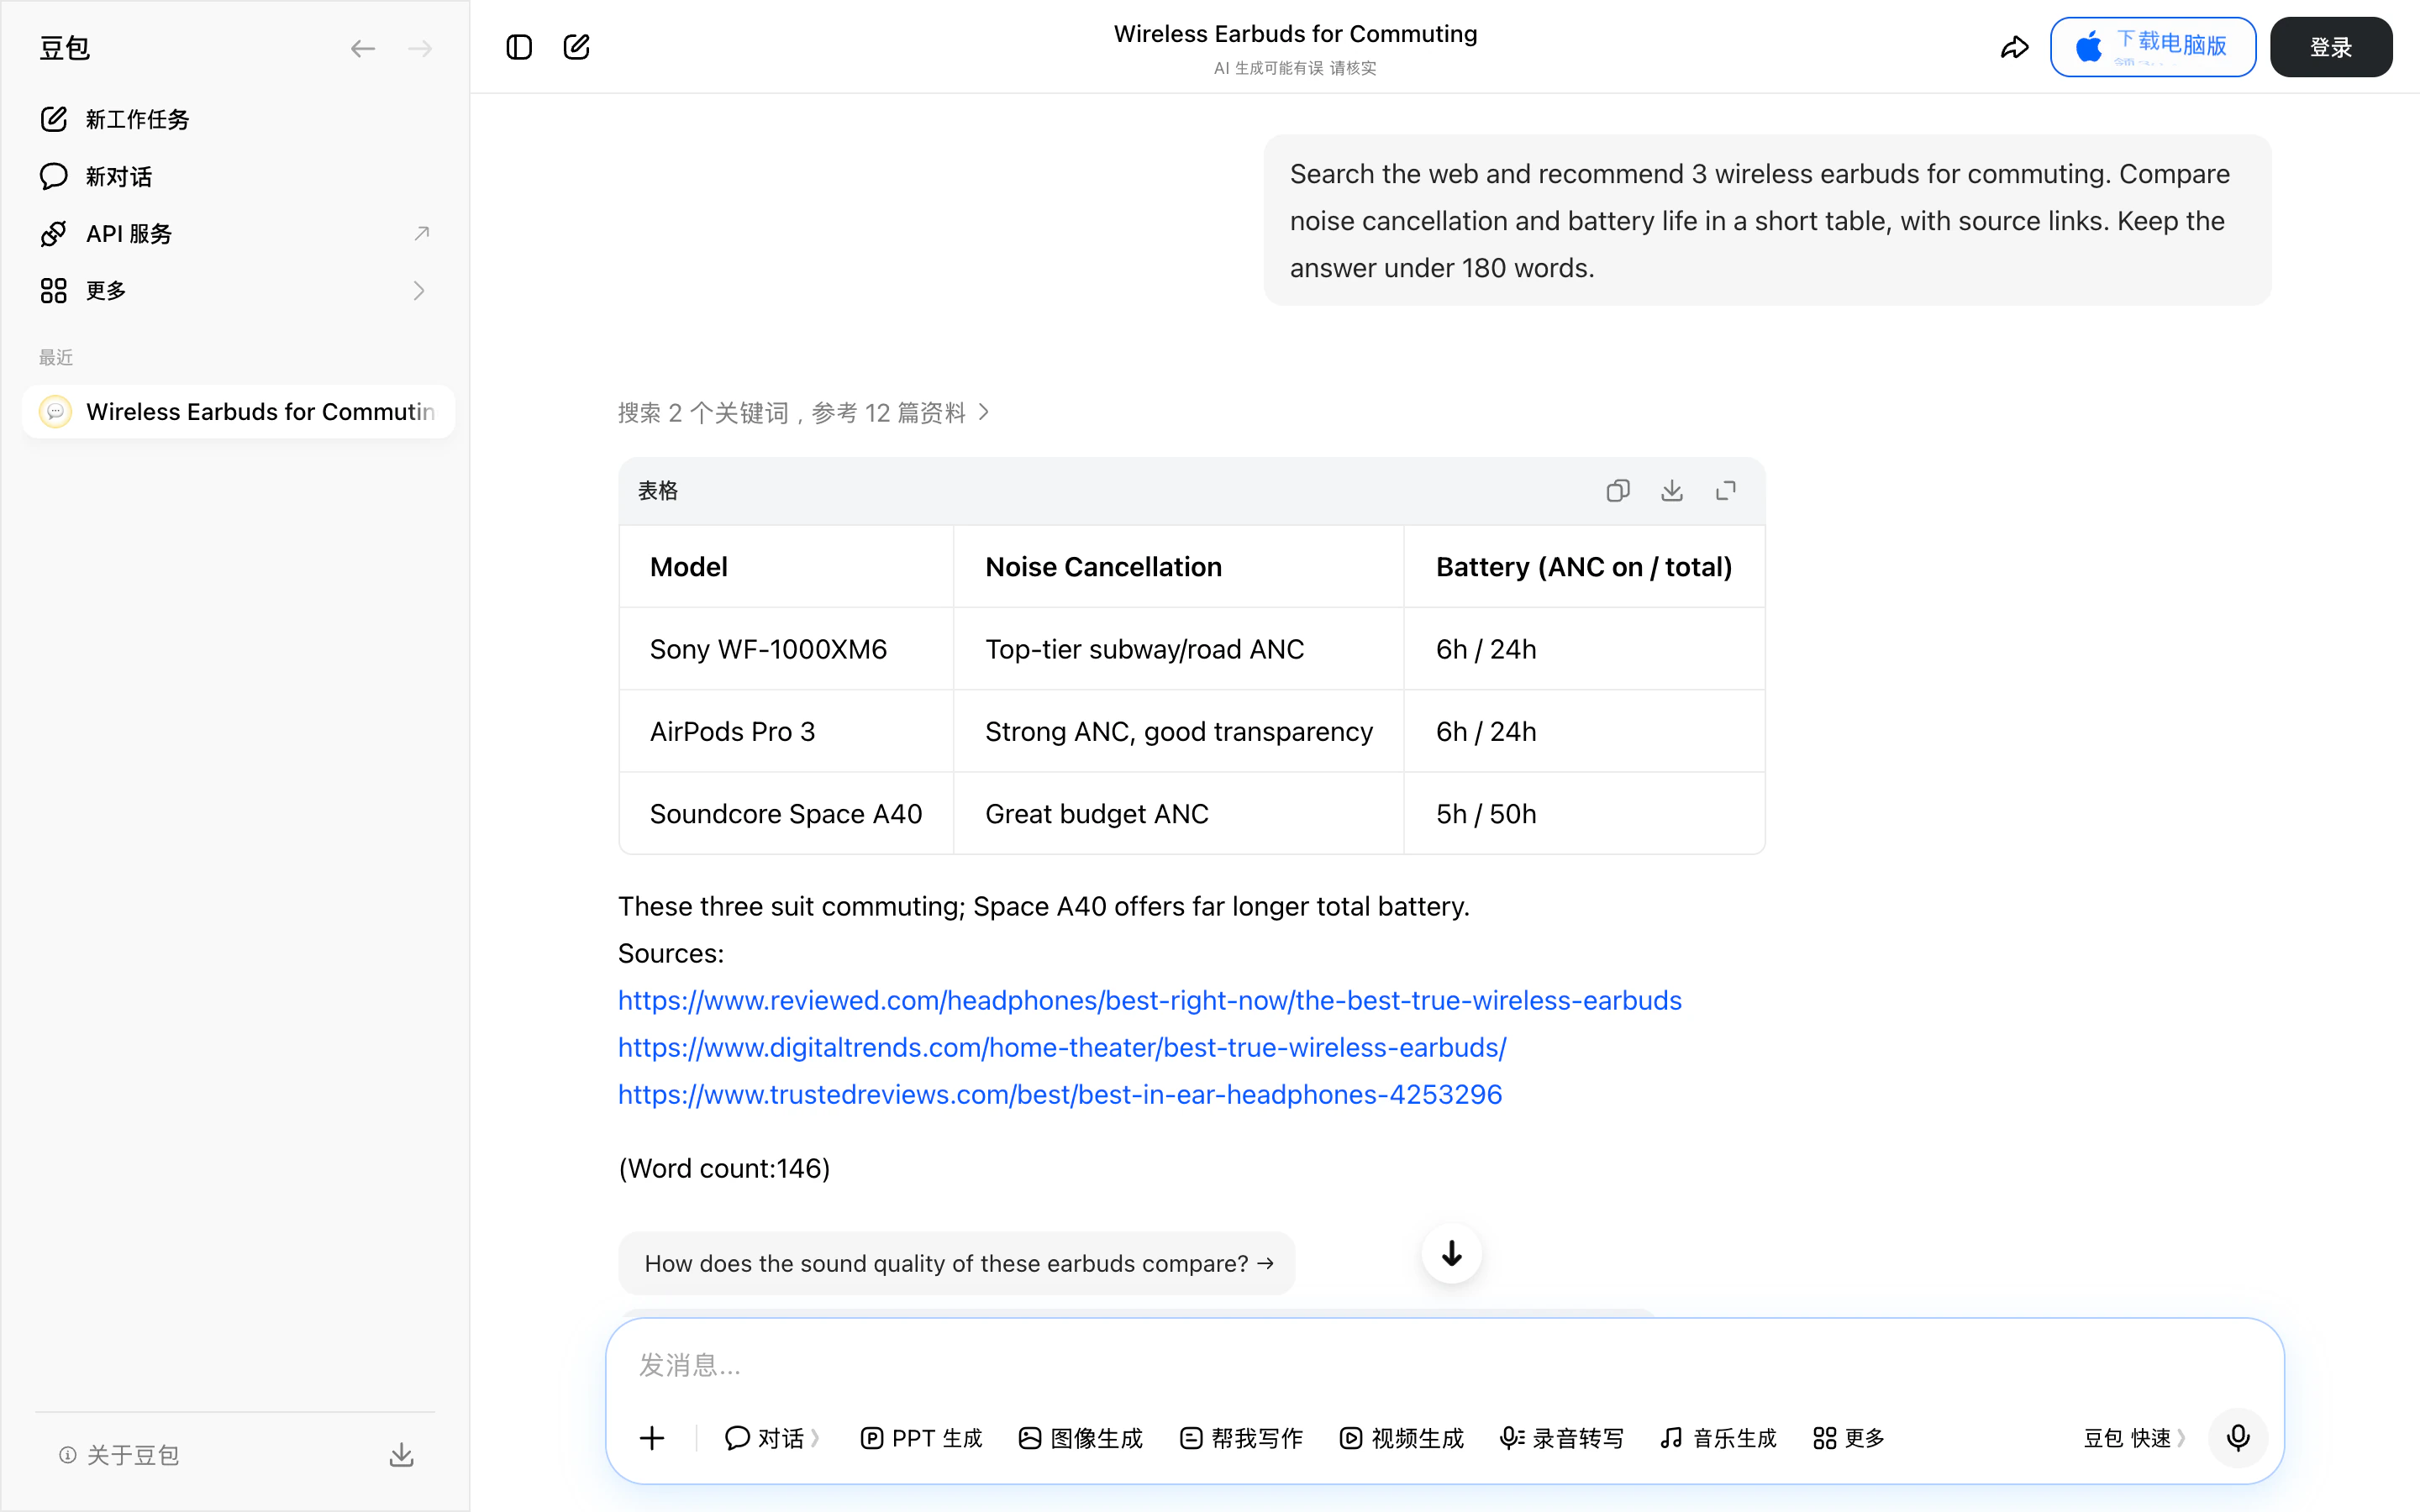Click the AirPods Pro 3 table cell
This screenshot has height=1512, width=2420.
pyautogui.click(x=786, y=731)
